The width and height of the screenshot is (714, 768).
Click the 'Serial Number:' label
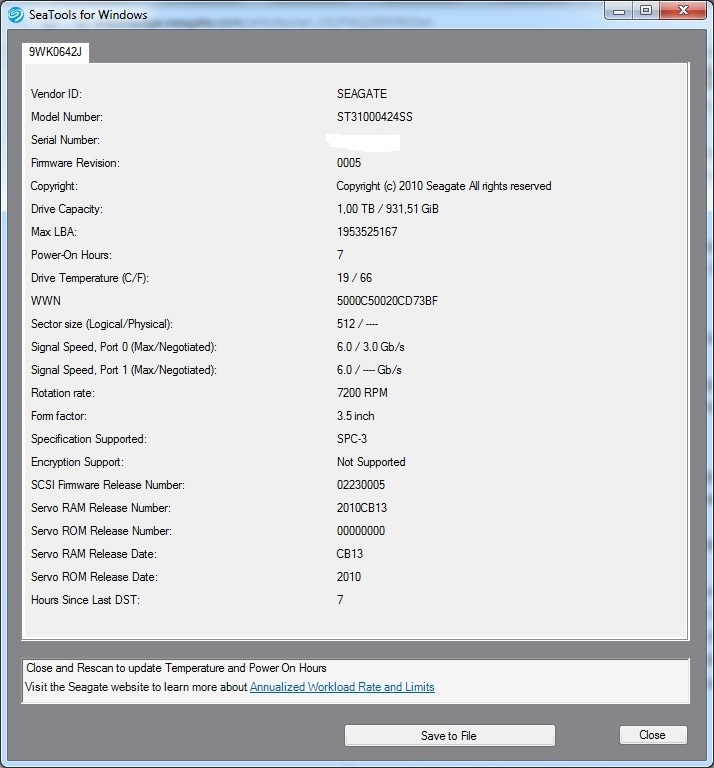pos(65,140)
